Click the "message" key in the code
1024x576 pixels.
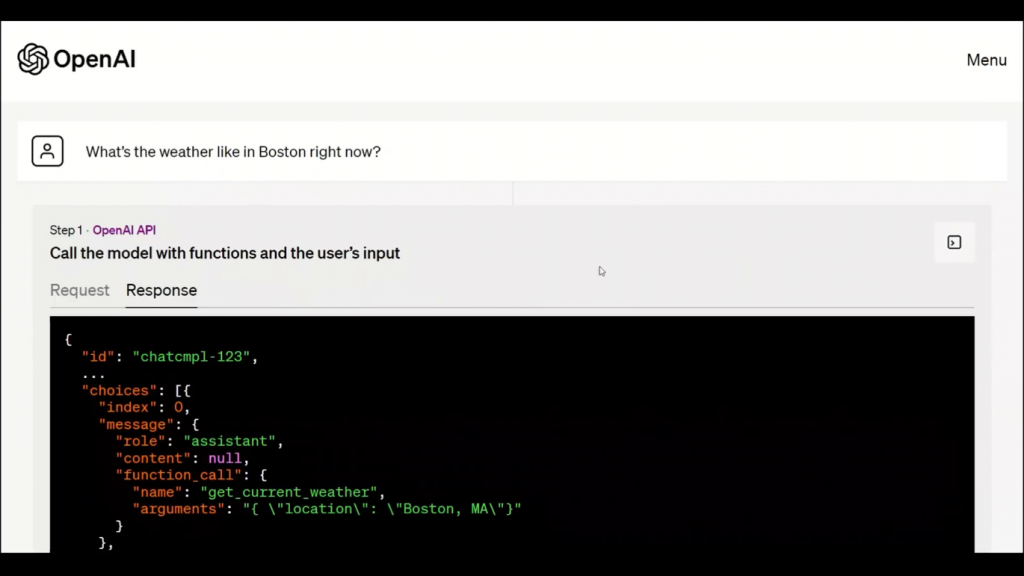point(136,424)
